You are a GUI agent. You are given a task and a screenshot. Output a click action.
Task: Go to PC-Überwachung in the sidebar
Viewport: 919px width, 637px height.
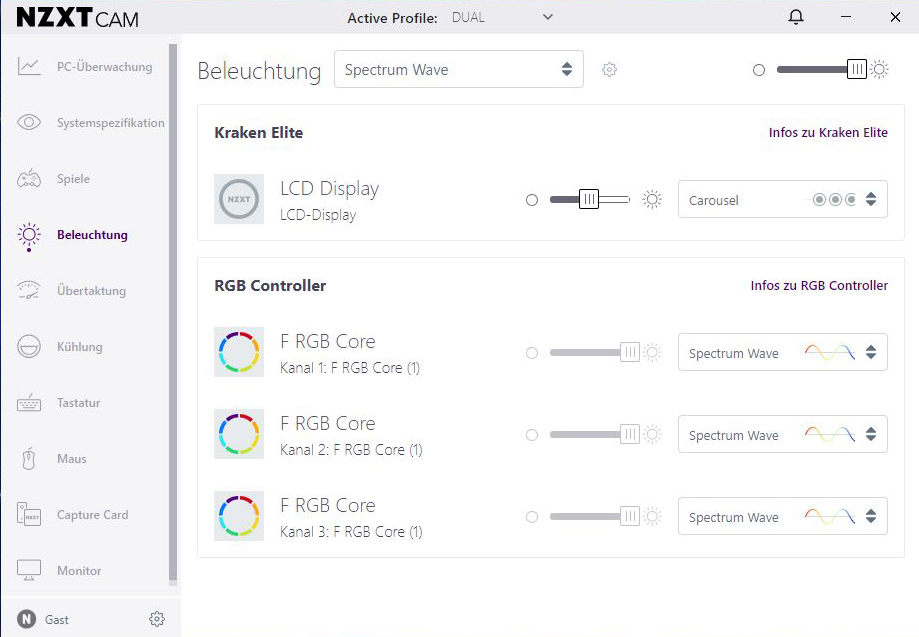104,67
